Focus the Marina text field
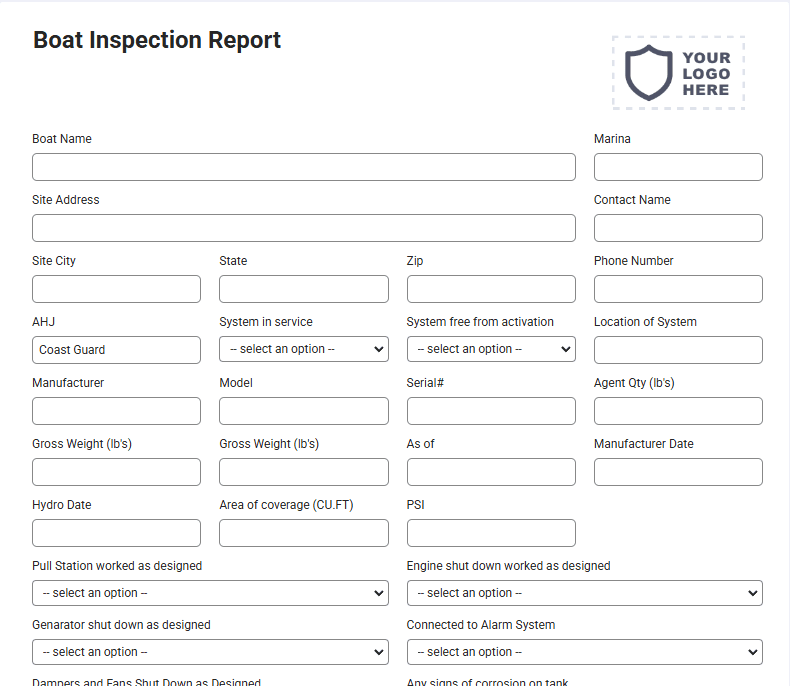Viewport: 790px width, 686px height. 678,167
